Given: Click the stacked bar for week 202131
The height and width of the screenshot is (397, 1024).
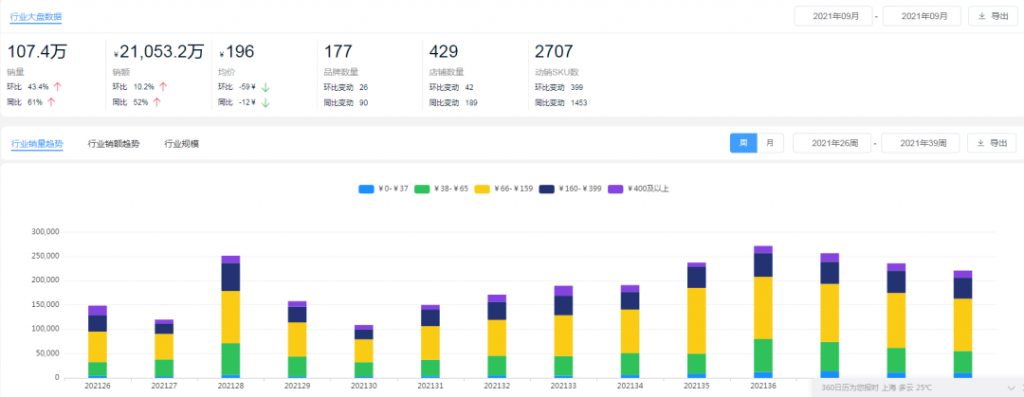Looking at the screenshot, I should (430, 341).
